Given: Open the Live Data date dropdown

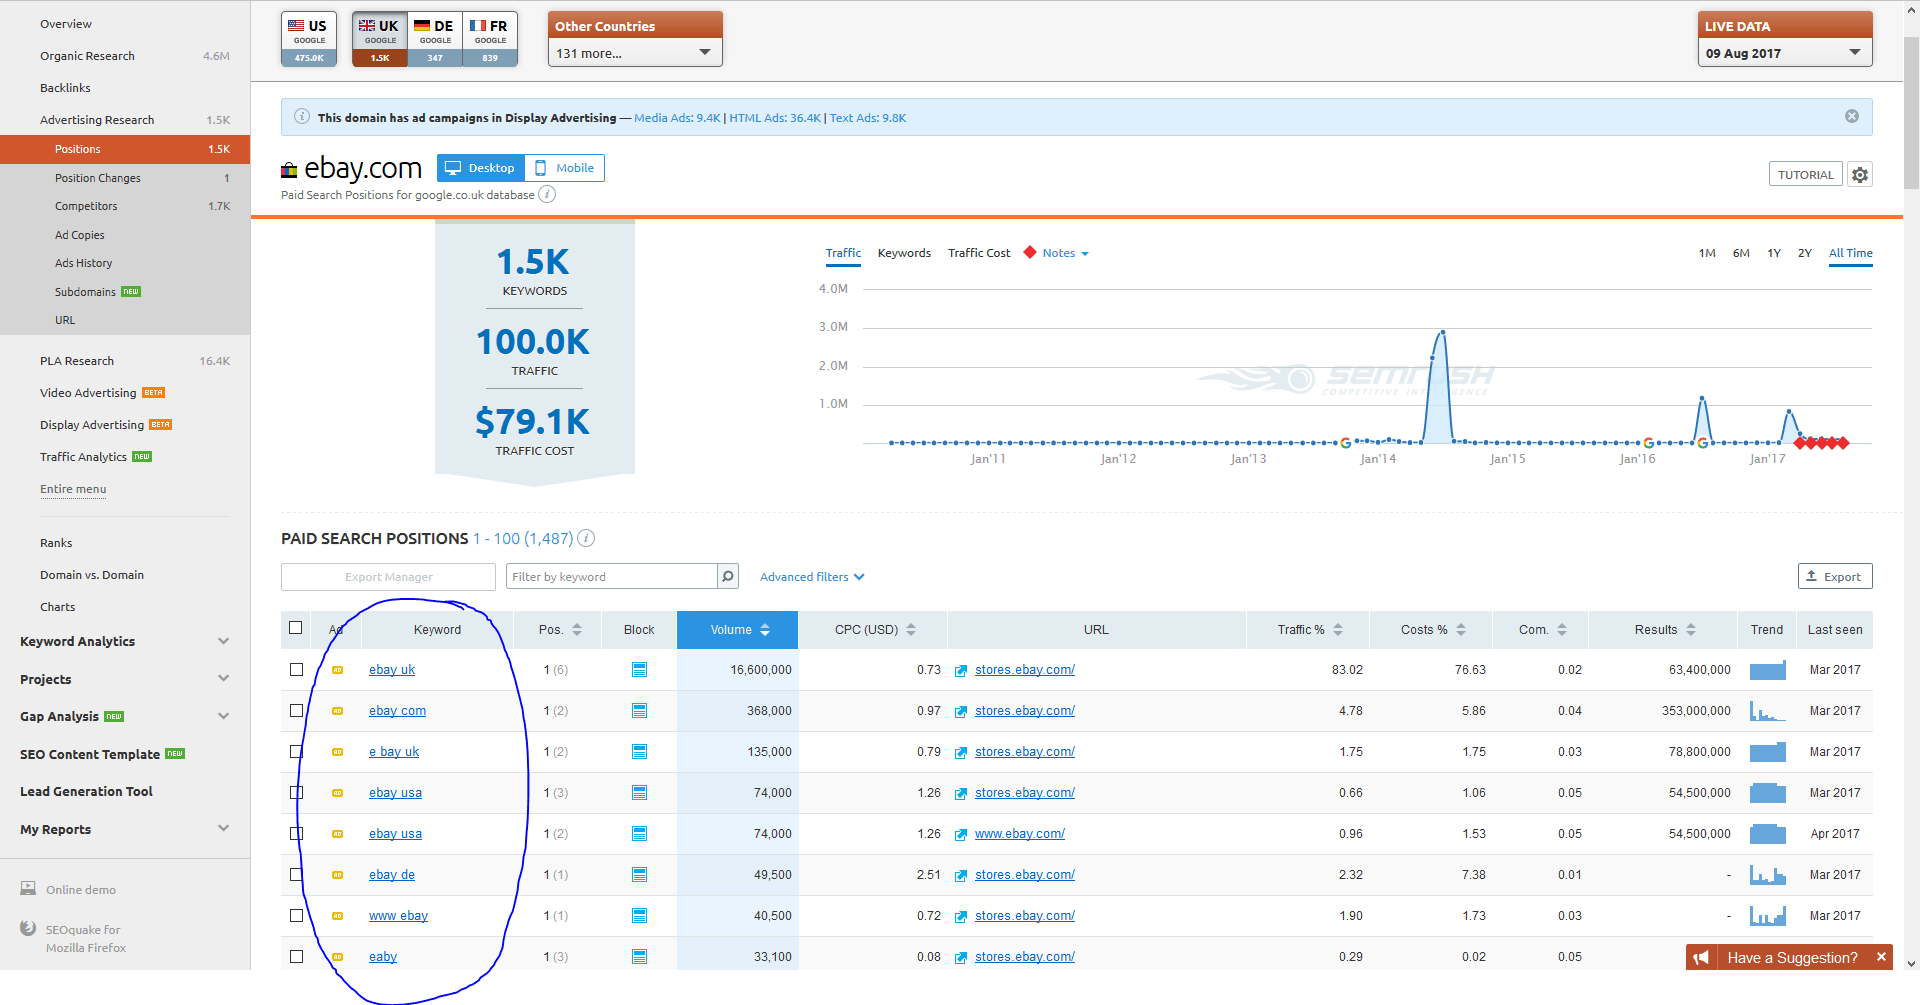Looking at the screenshot, I should click(1785, 53).
